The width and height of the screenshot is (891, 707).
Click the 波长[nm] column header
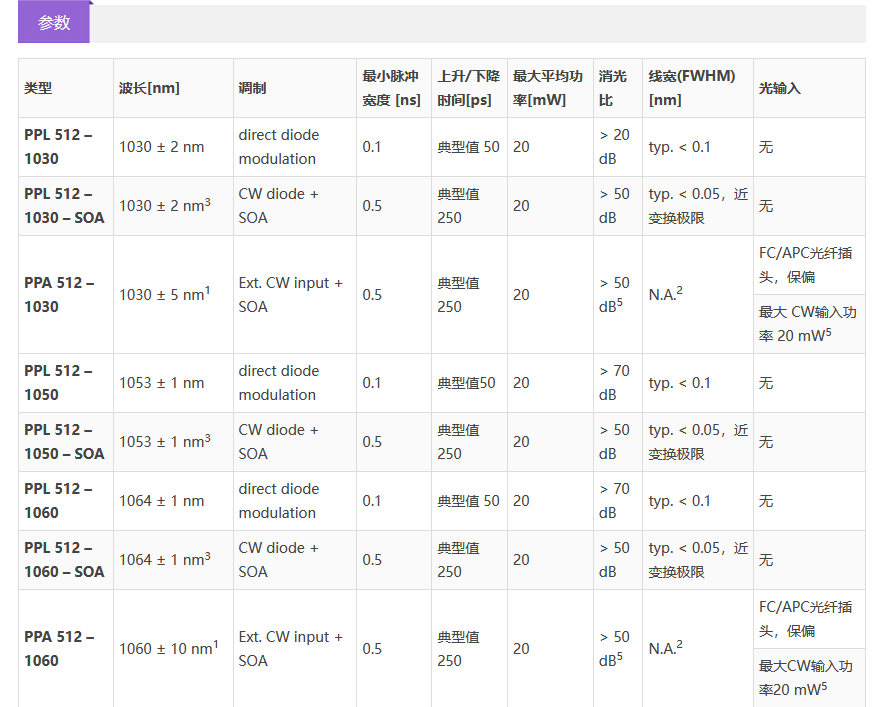coord(149,88)
